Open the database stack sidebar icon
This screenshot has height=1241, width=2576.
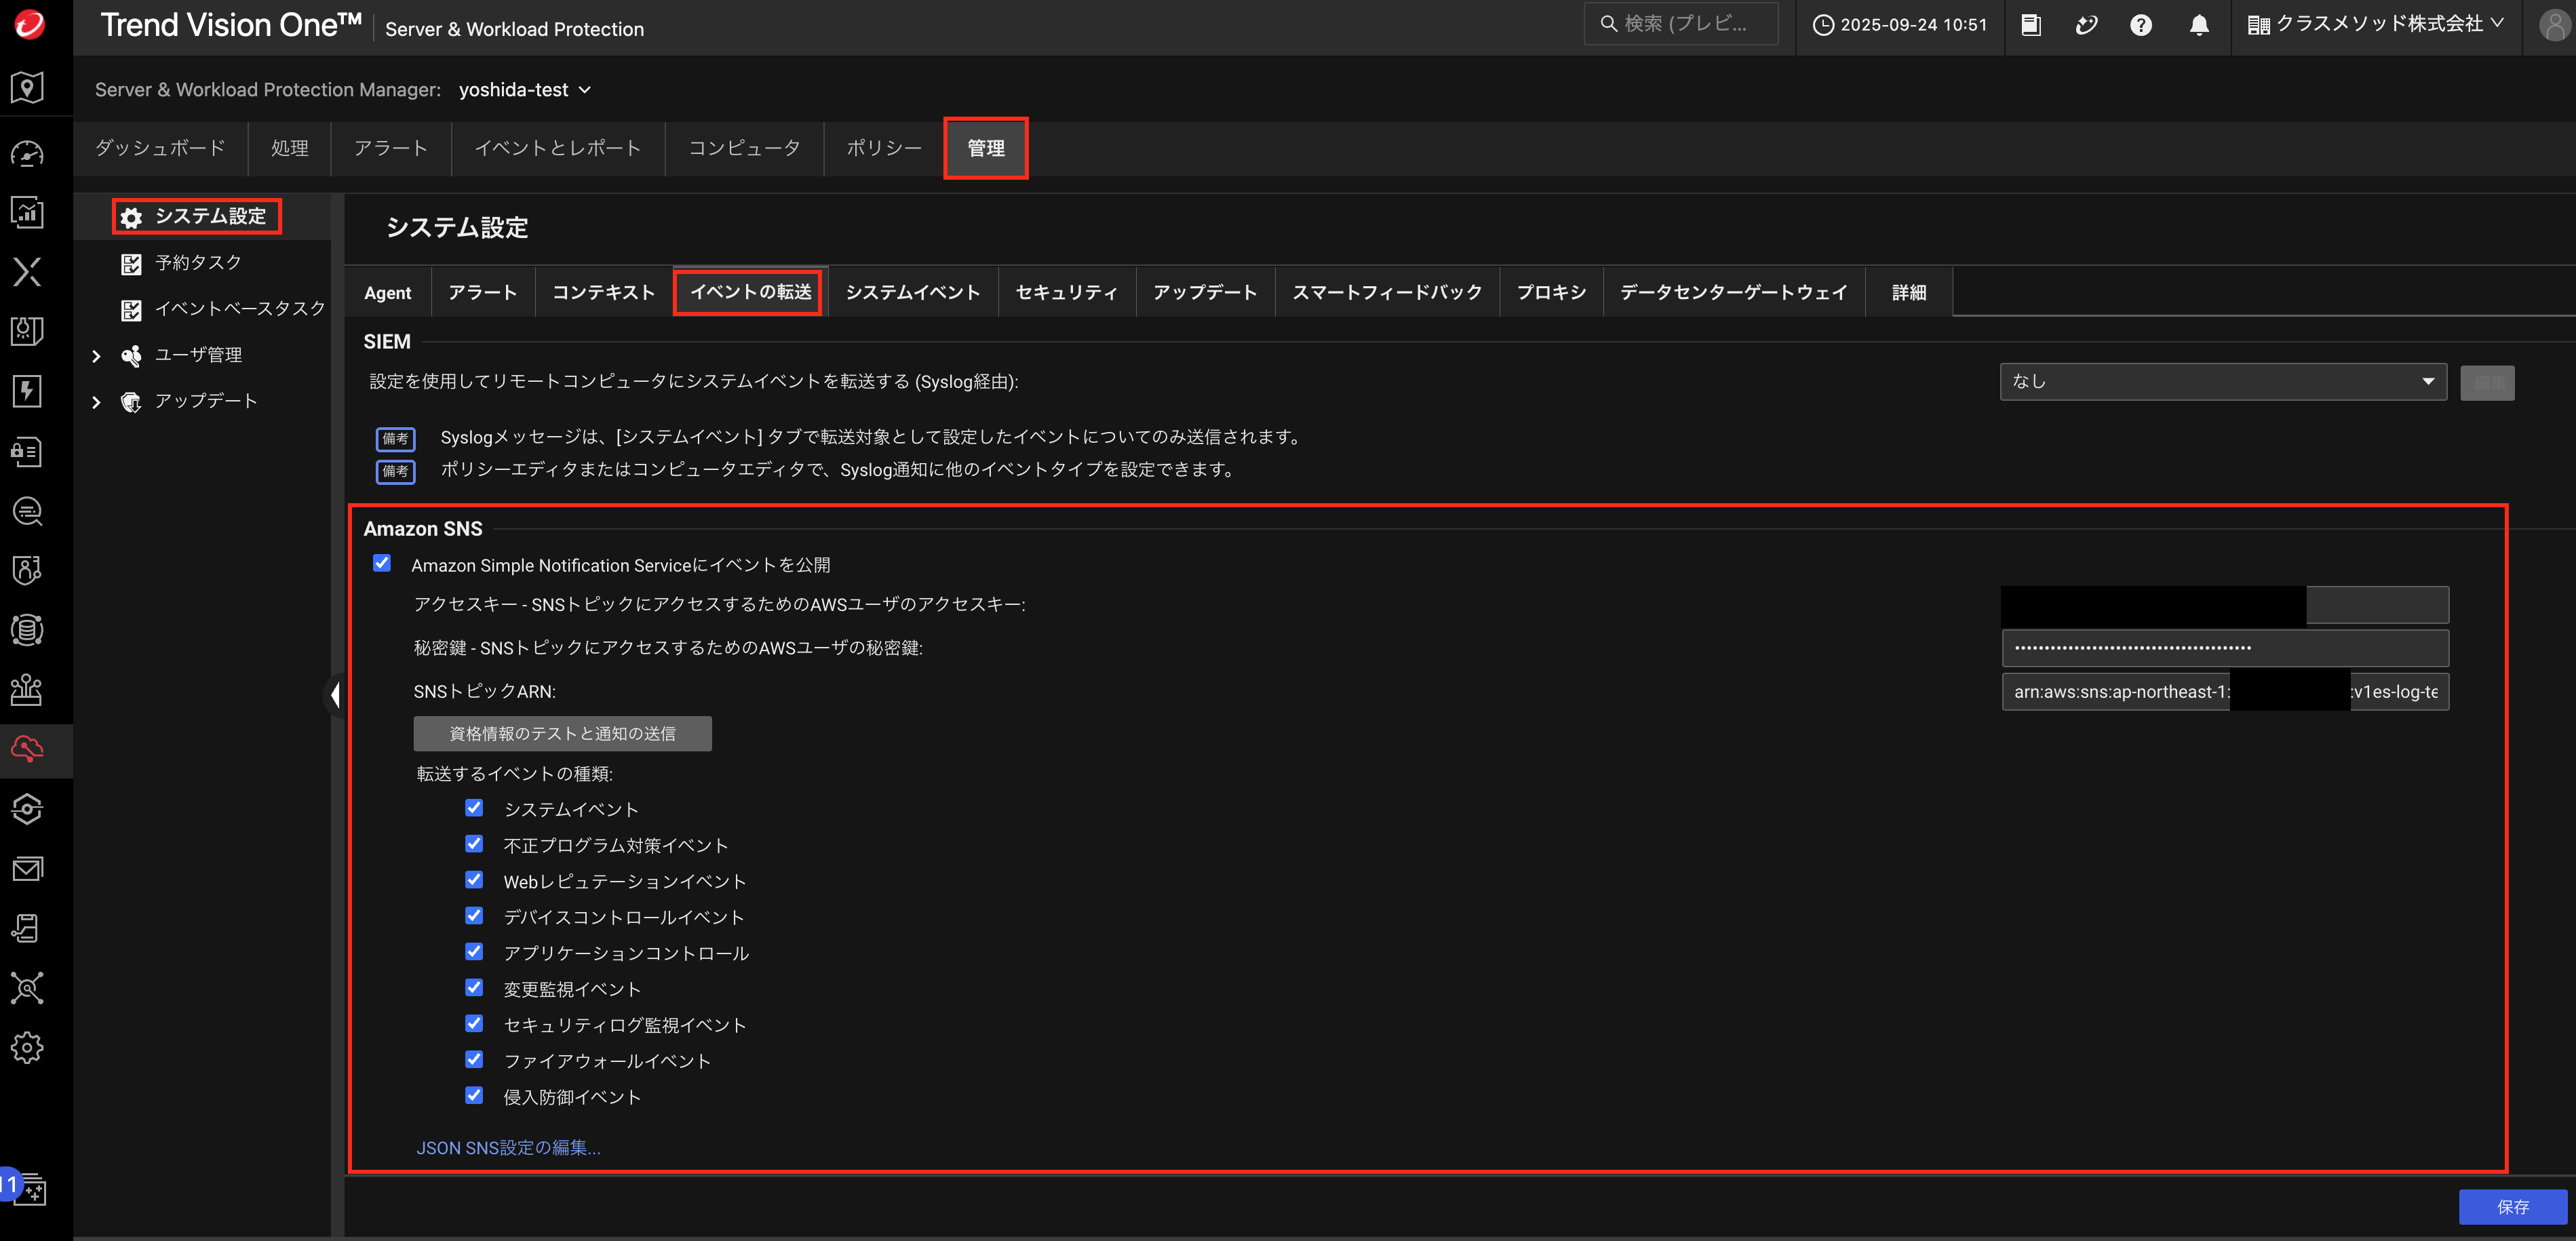27,630
